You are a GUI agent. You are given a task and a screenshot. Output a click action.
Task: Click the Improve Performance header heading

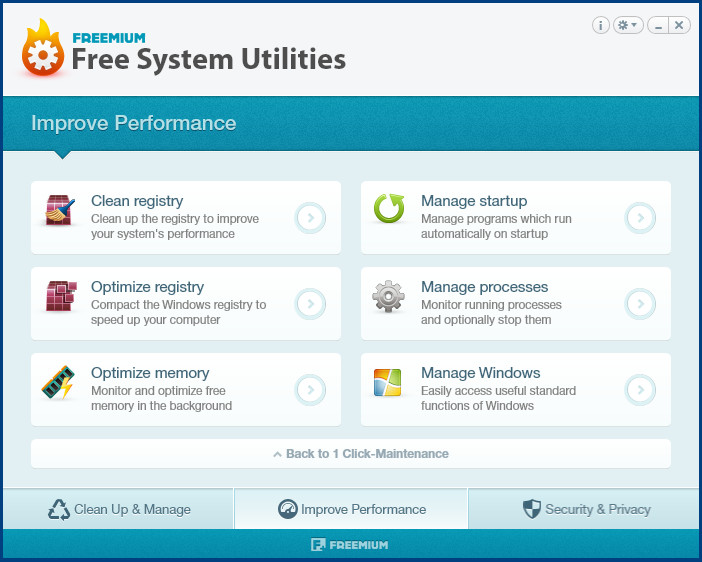pos(133,123)
